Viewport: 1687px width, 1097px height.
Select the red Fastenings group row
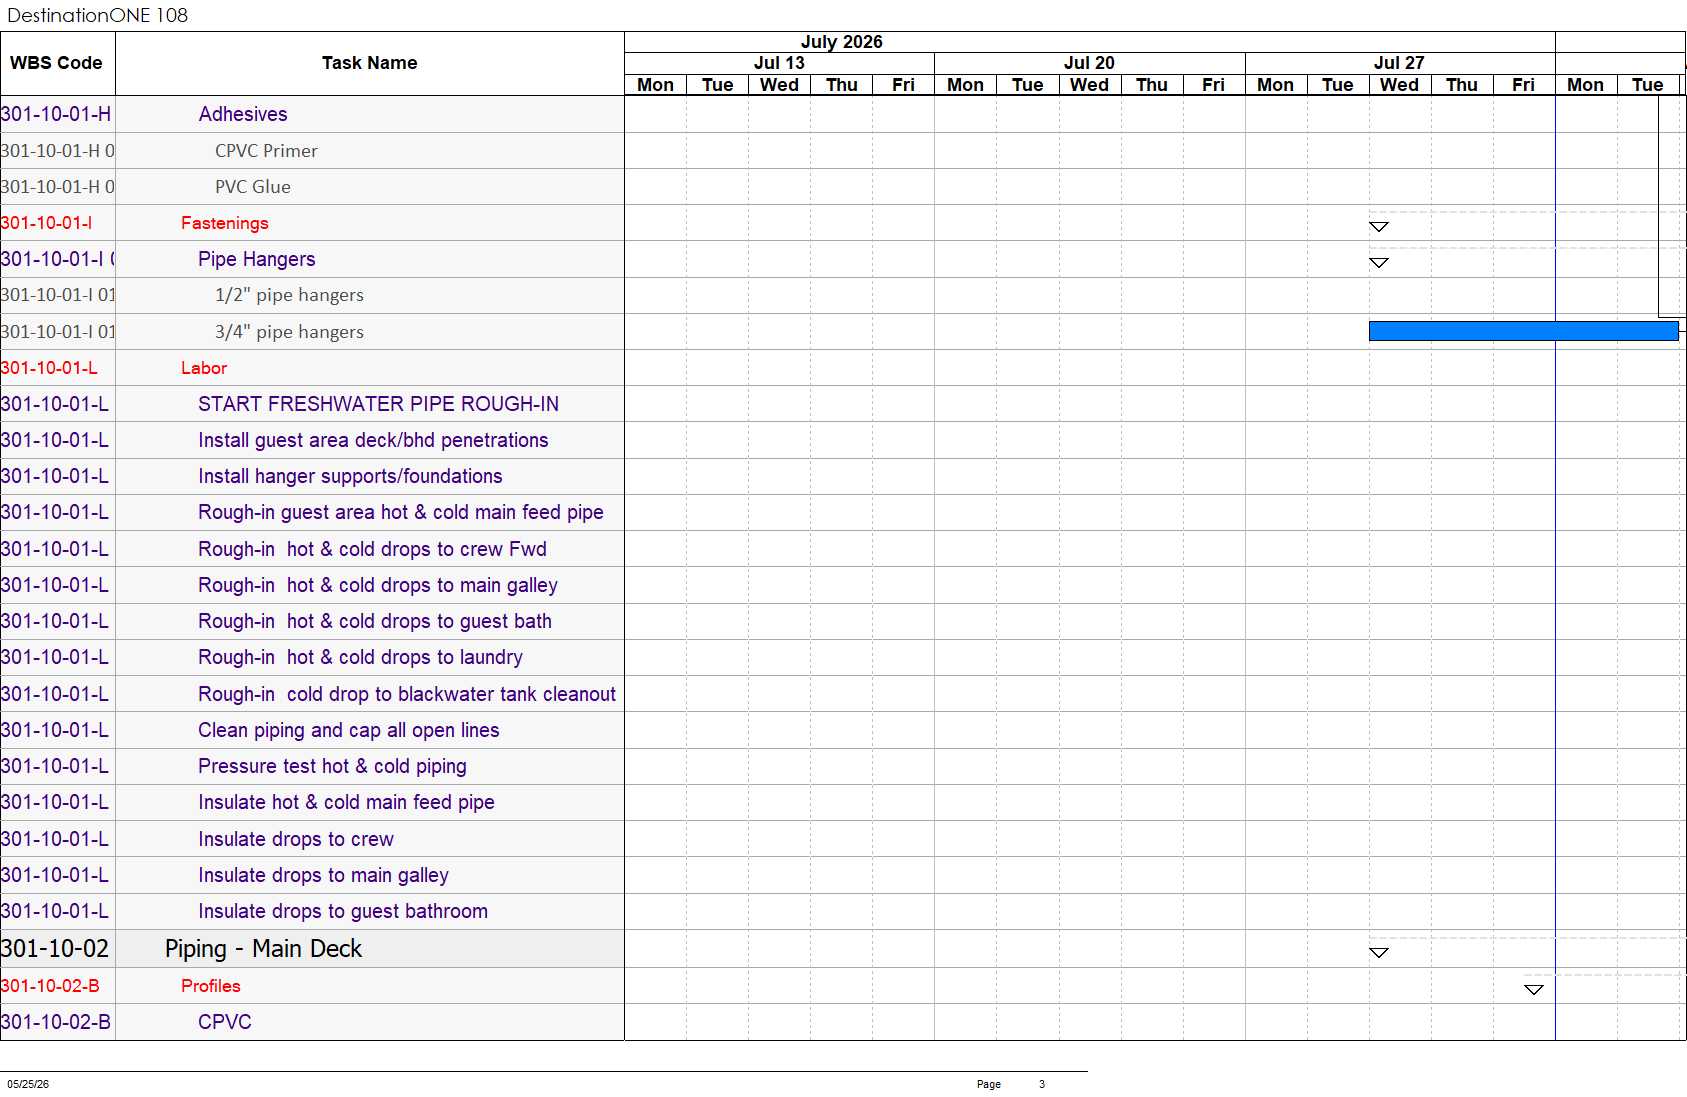[312, 223]
